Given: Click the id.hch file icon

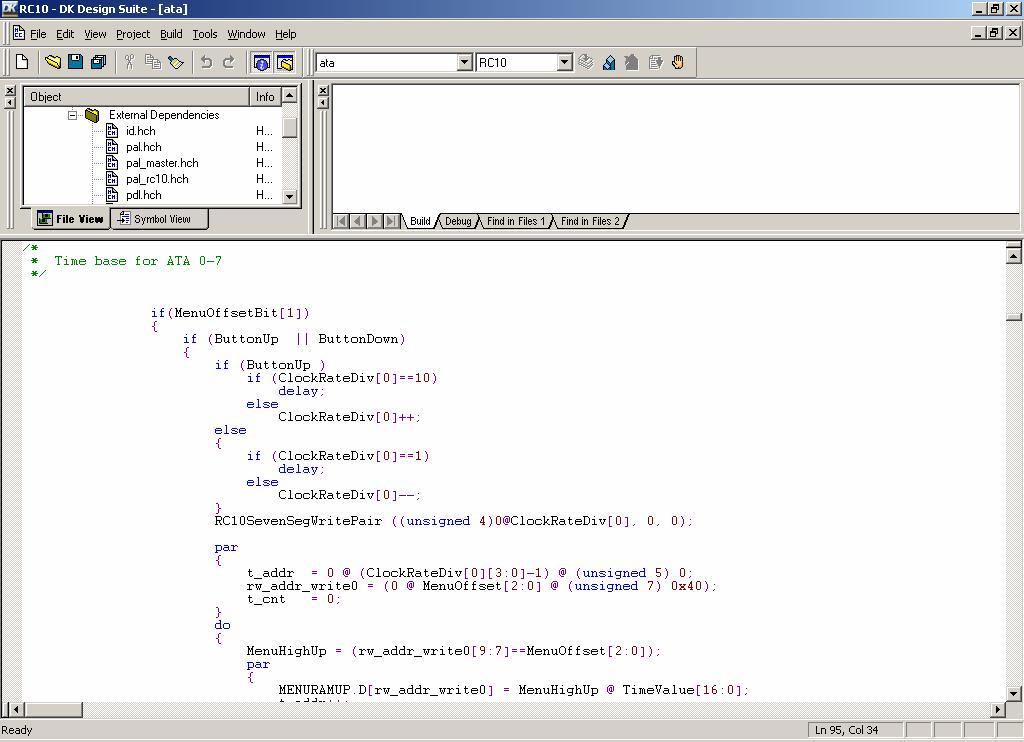Looking at the screenshot, I should [x=112, y=131].
